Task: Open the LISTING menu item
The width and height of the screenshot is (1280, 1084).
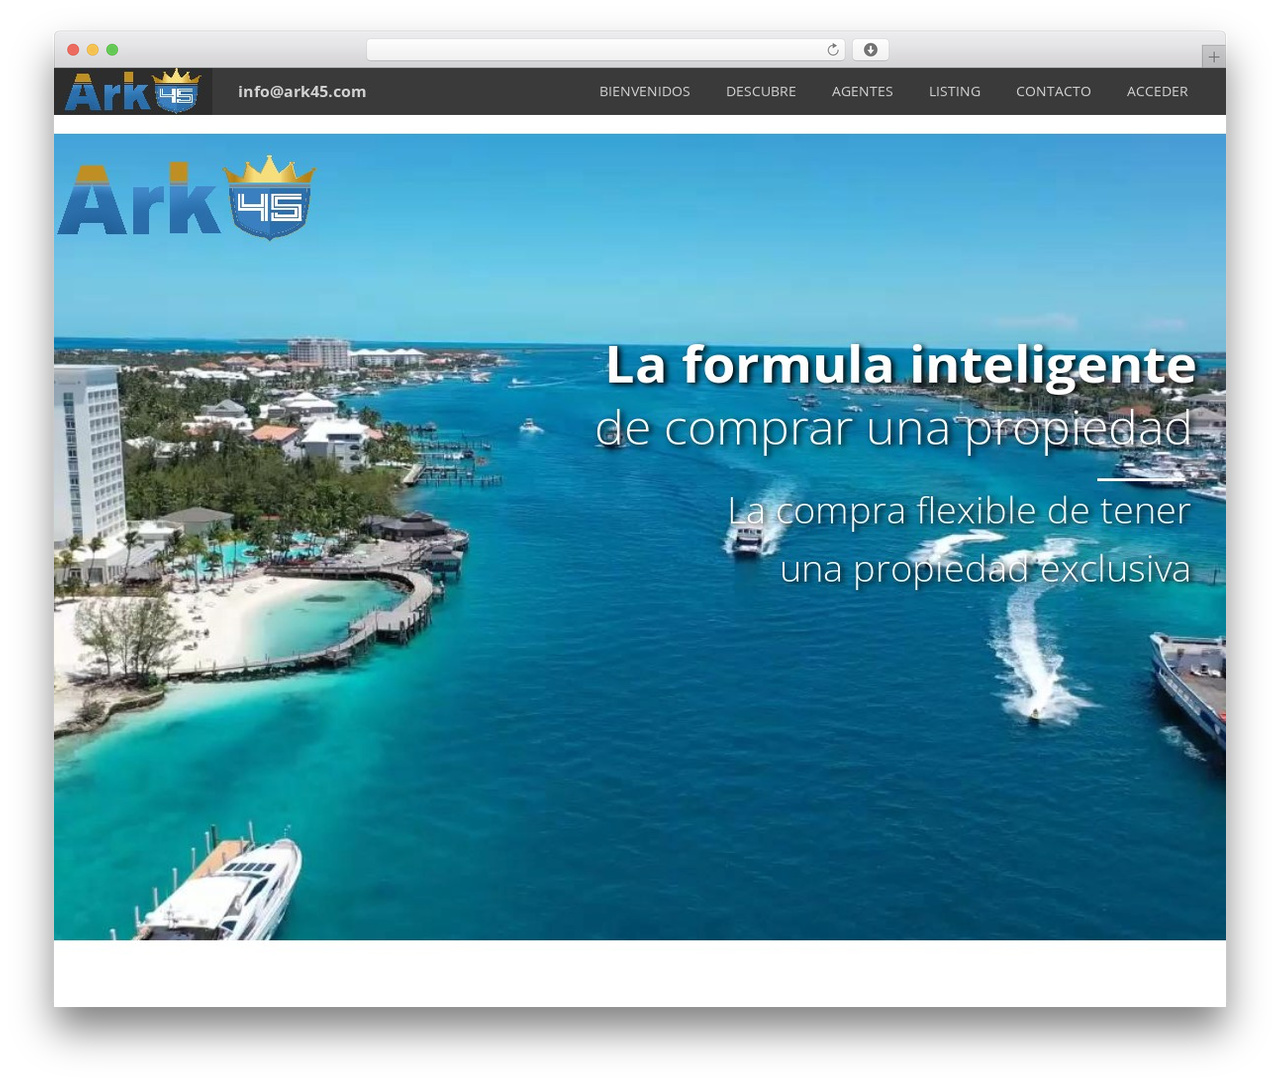Action: point(955,91)
